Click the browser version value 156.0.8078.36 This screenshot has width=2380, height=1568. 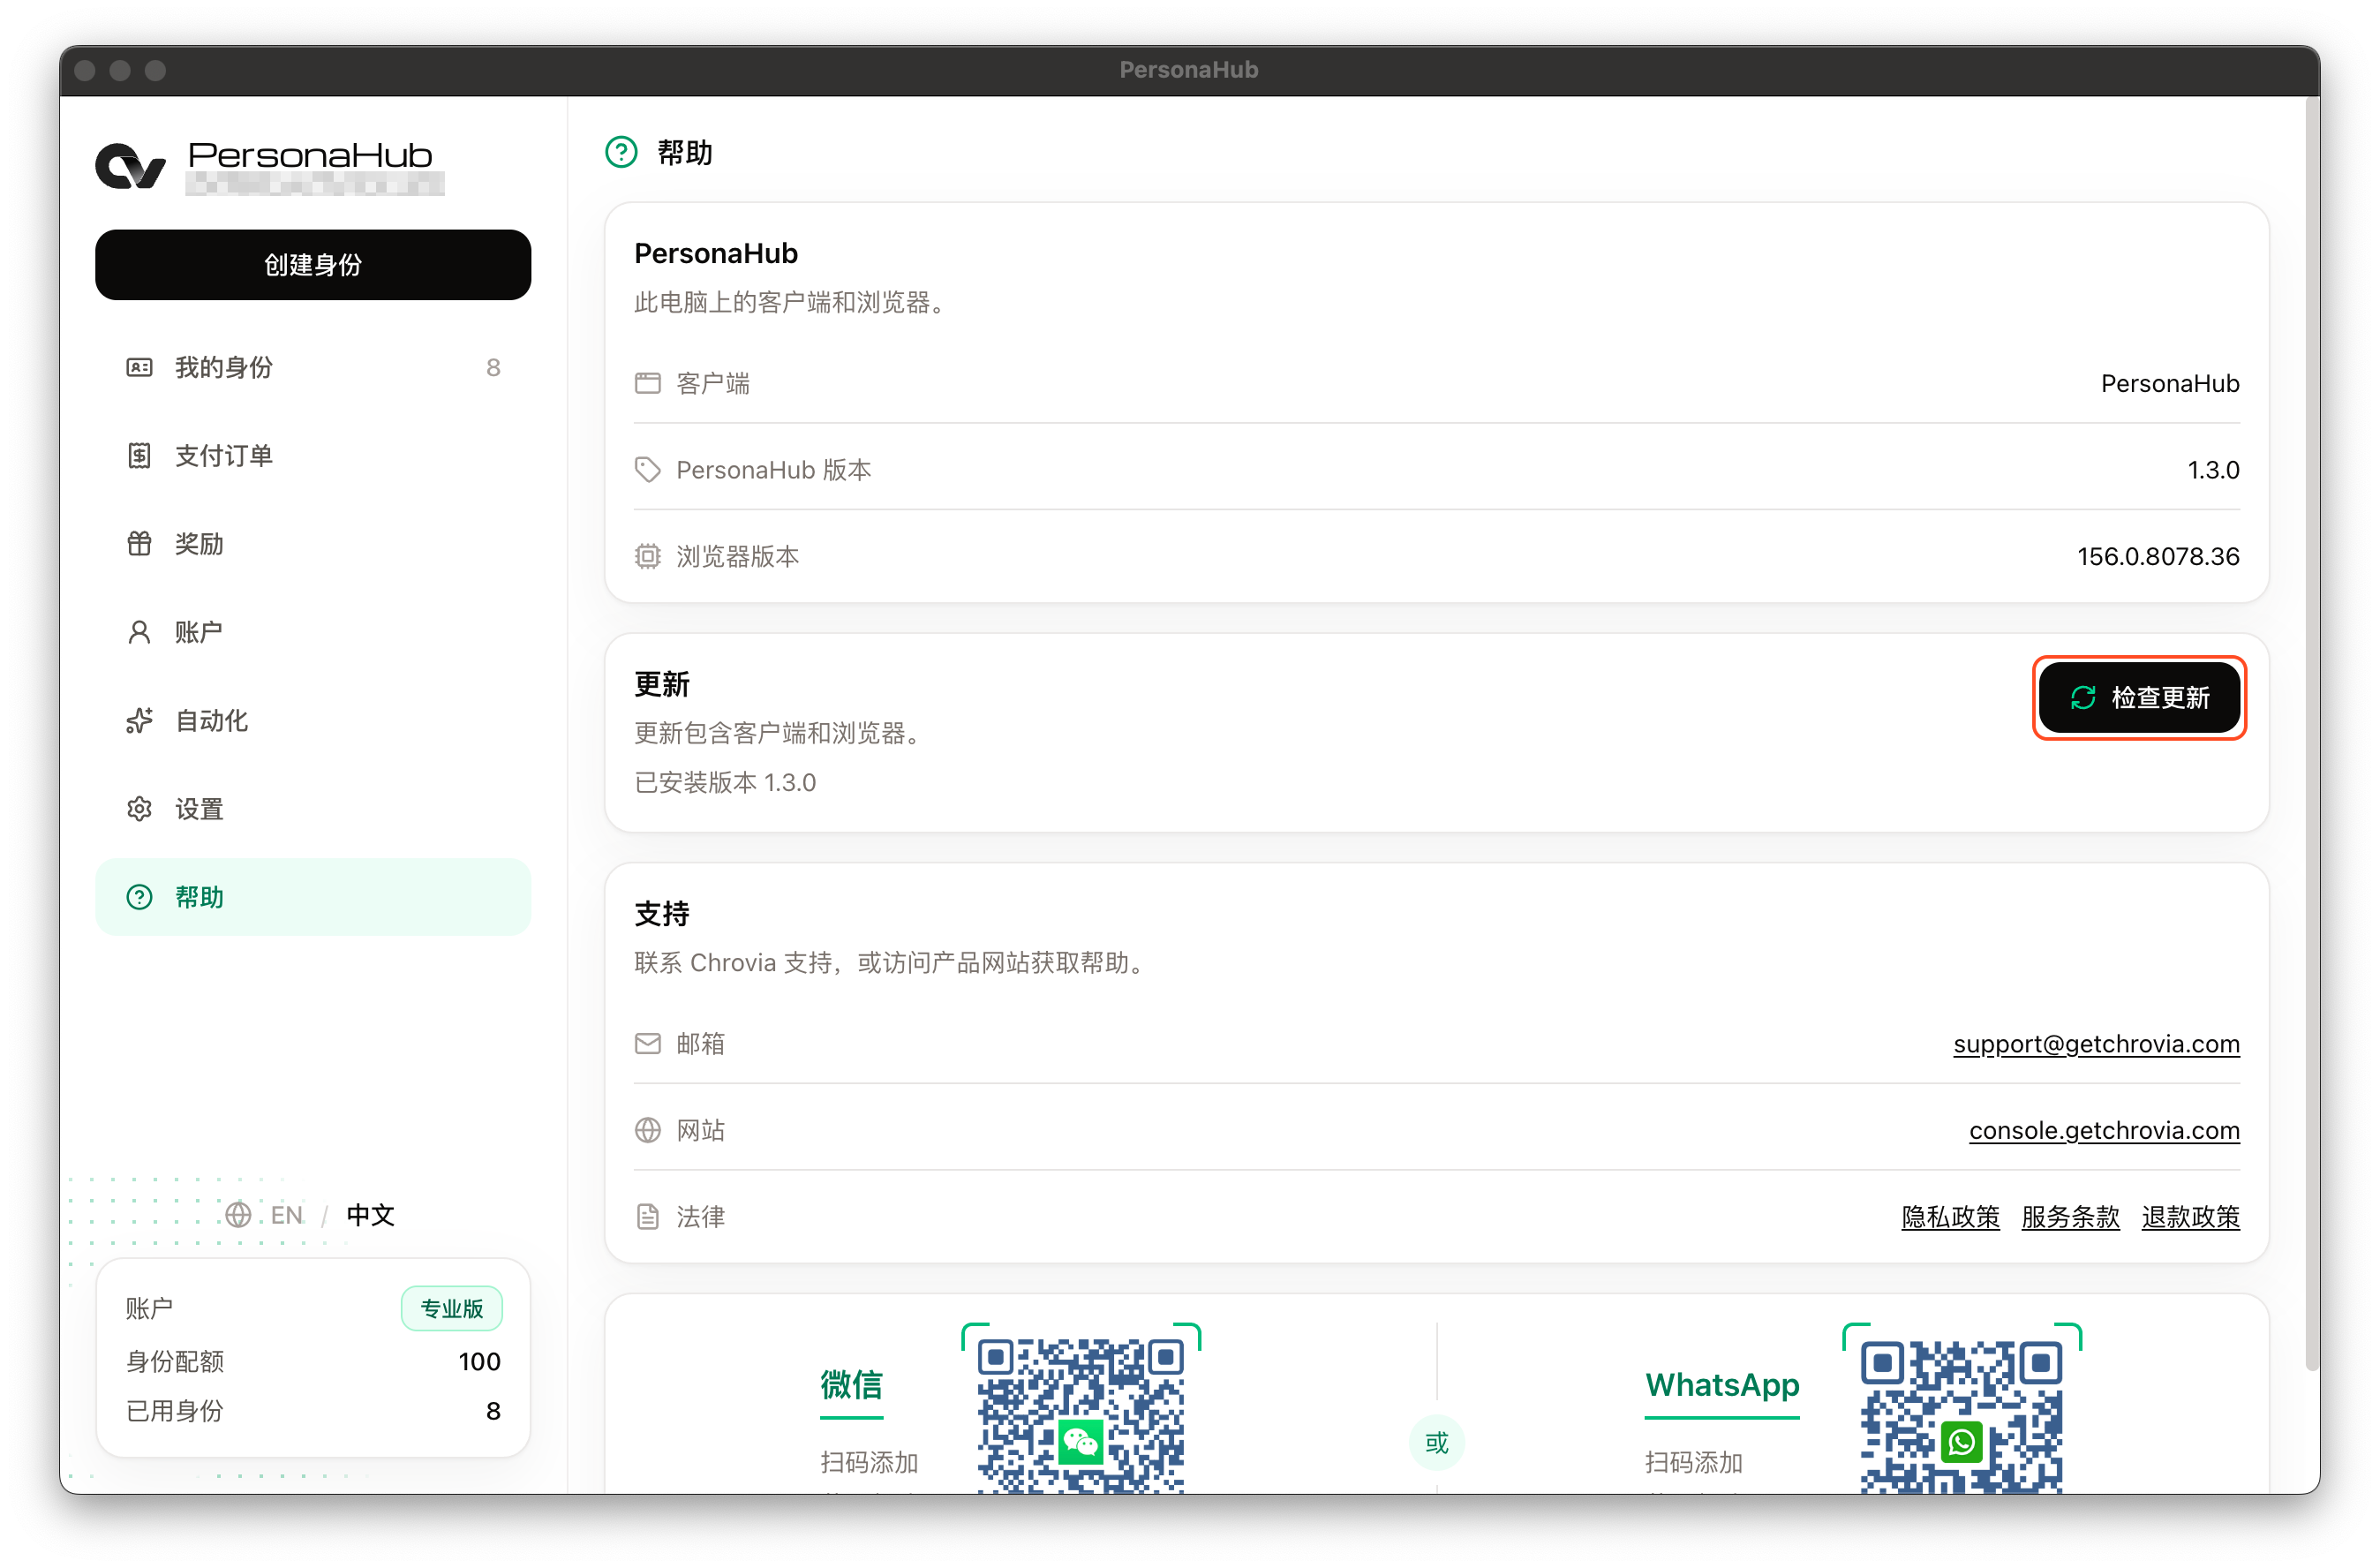coord(2158,556)
